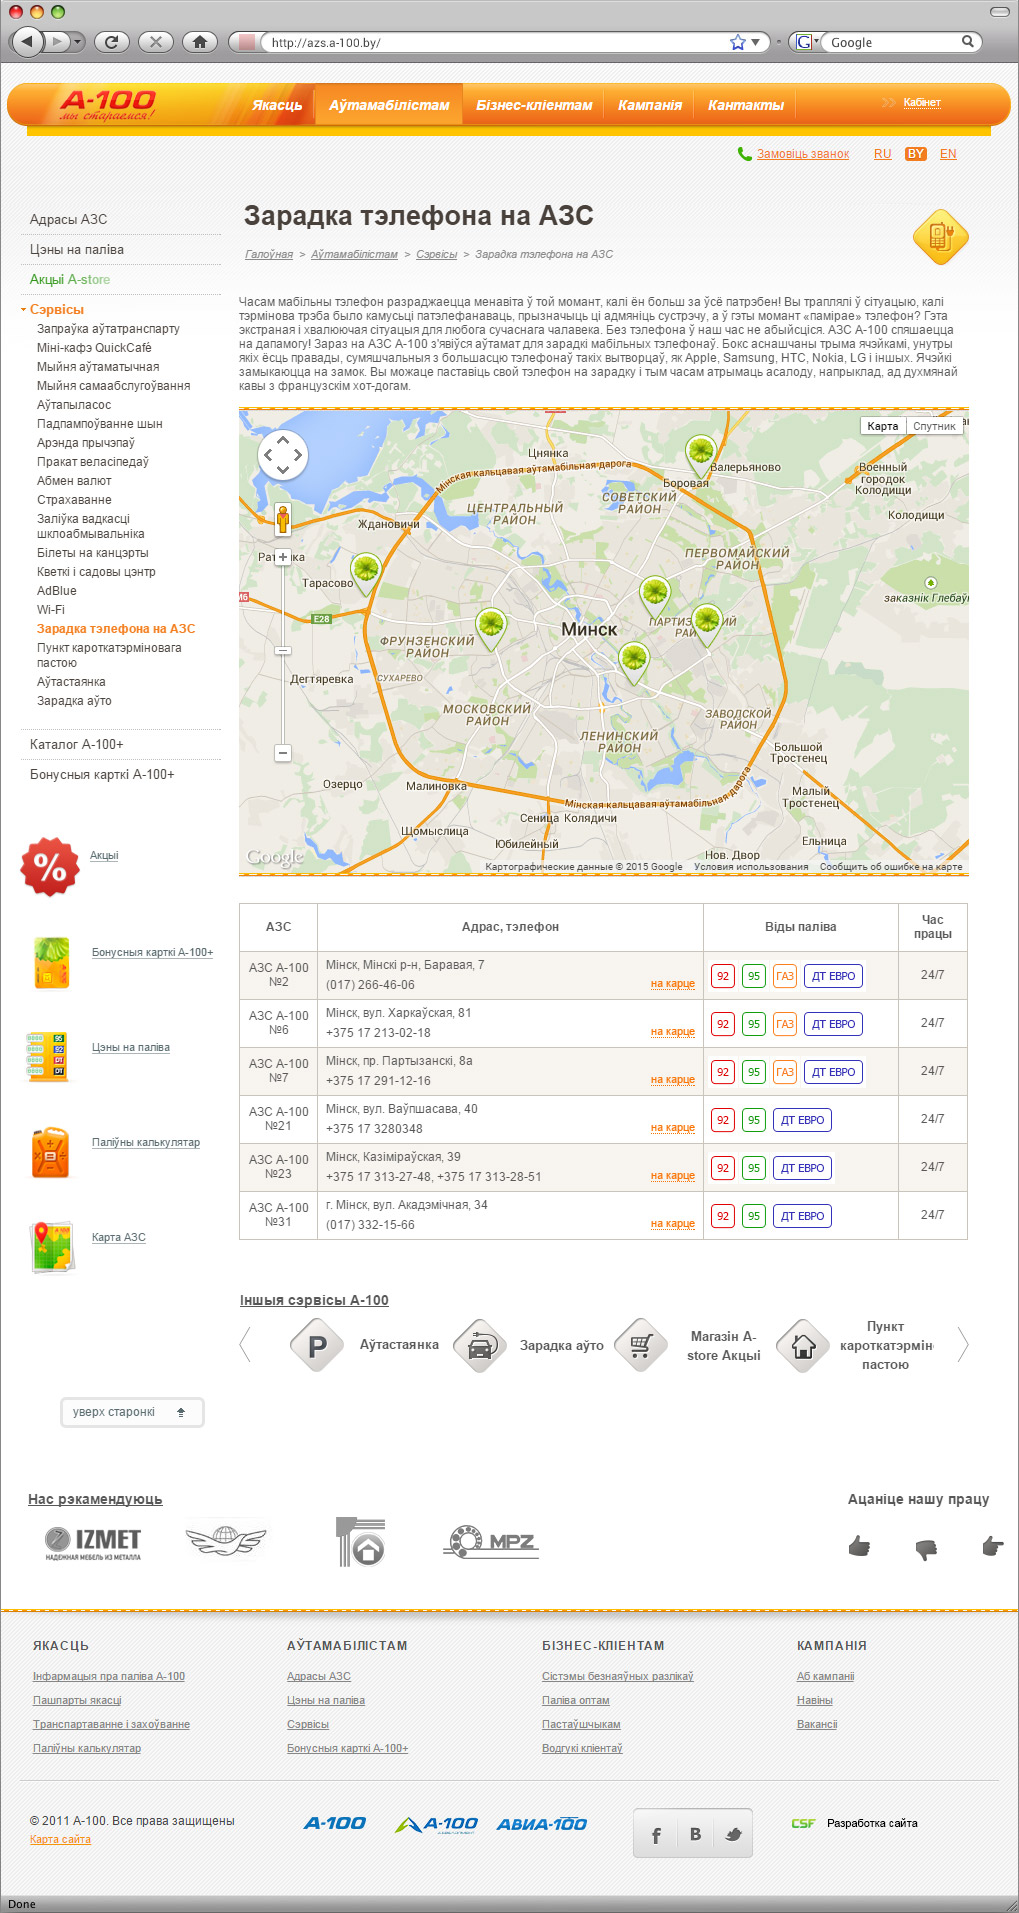Image resolution: width=1019 pixels, height=1913 pixels.
Task: Click the green phone callback icon
Action: pyautogui.click(x=744, y=154)
